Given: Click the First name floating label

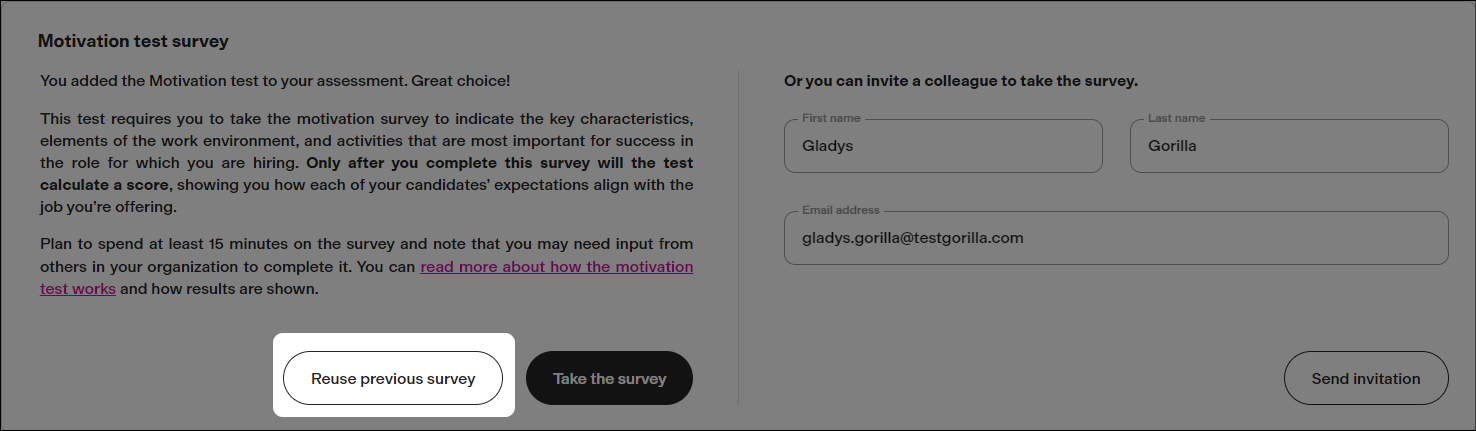Looking at the screenshot, I should point(831,118).
